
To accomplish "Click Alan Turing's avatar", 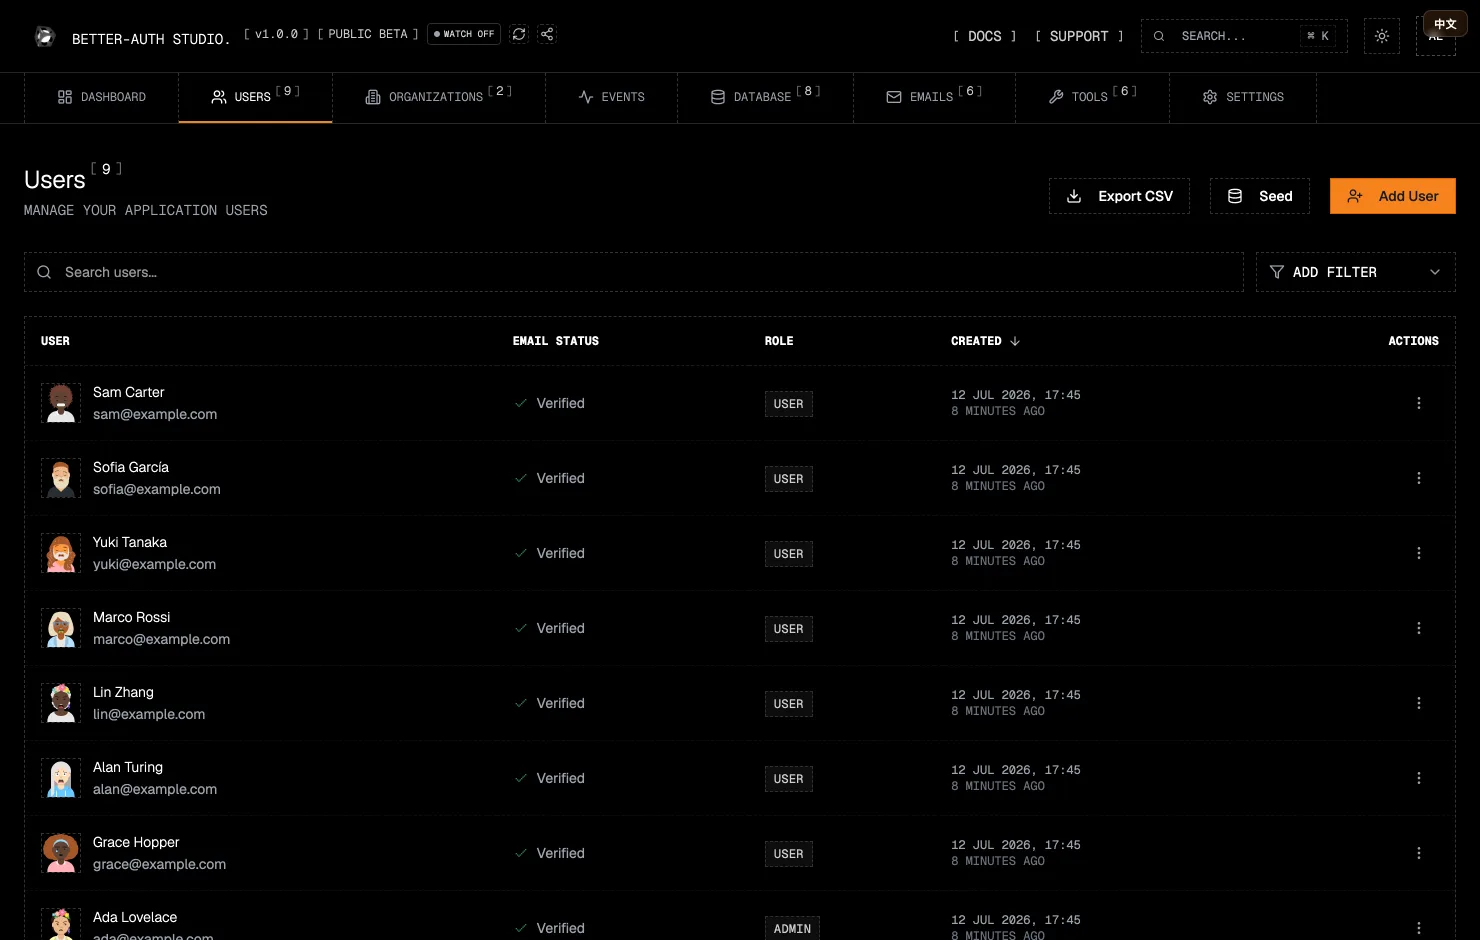I will (61, 778).
